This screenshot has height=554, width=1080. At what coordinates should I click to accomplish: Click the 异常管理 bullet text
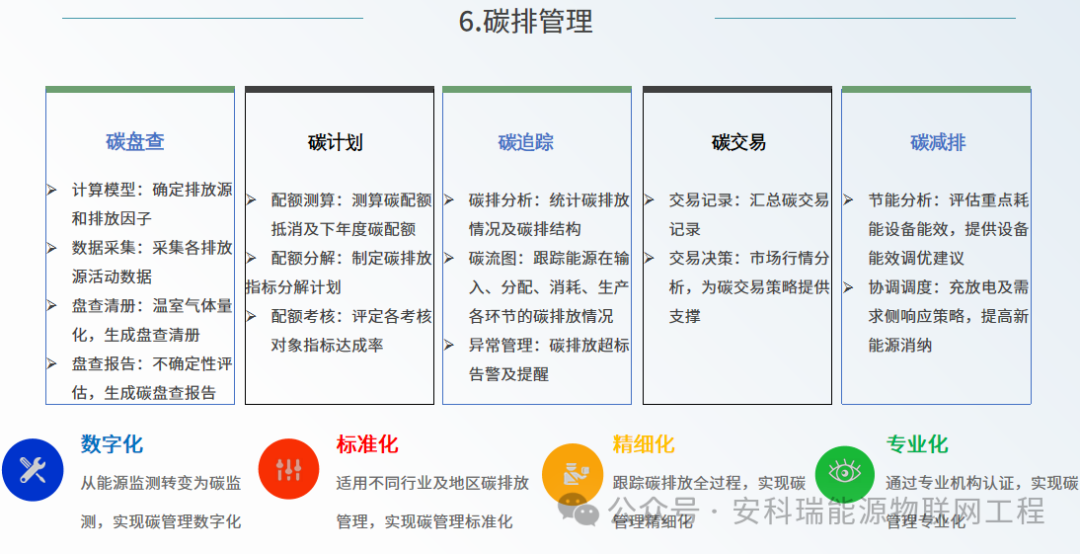[549, 360]
